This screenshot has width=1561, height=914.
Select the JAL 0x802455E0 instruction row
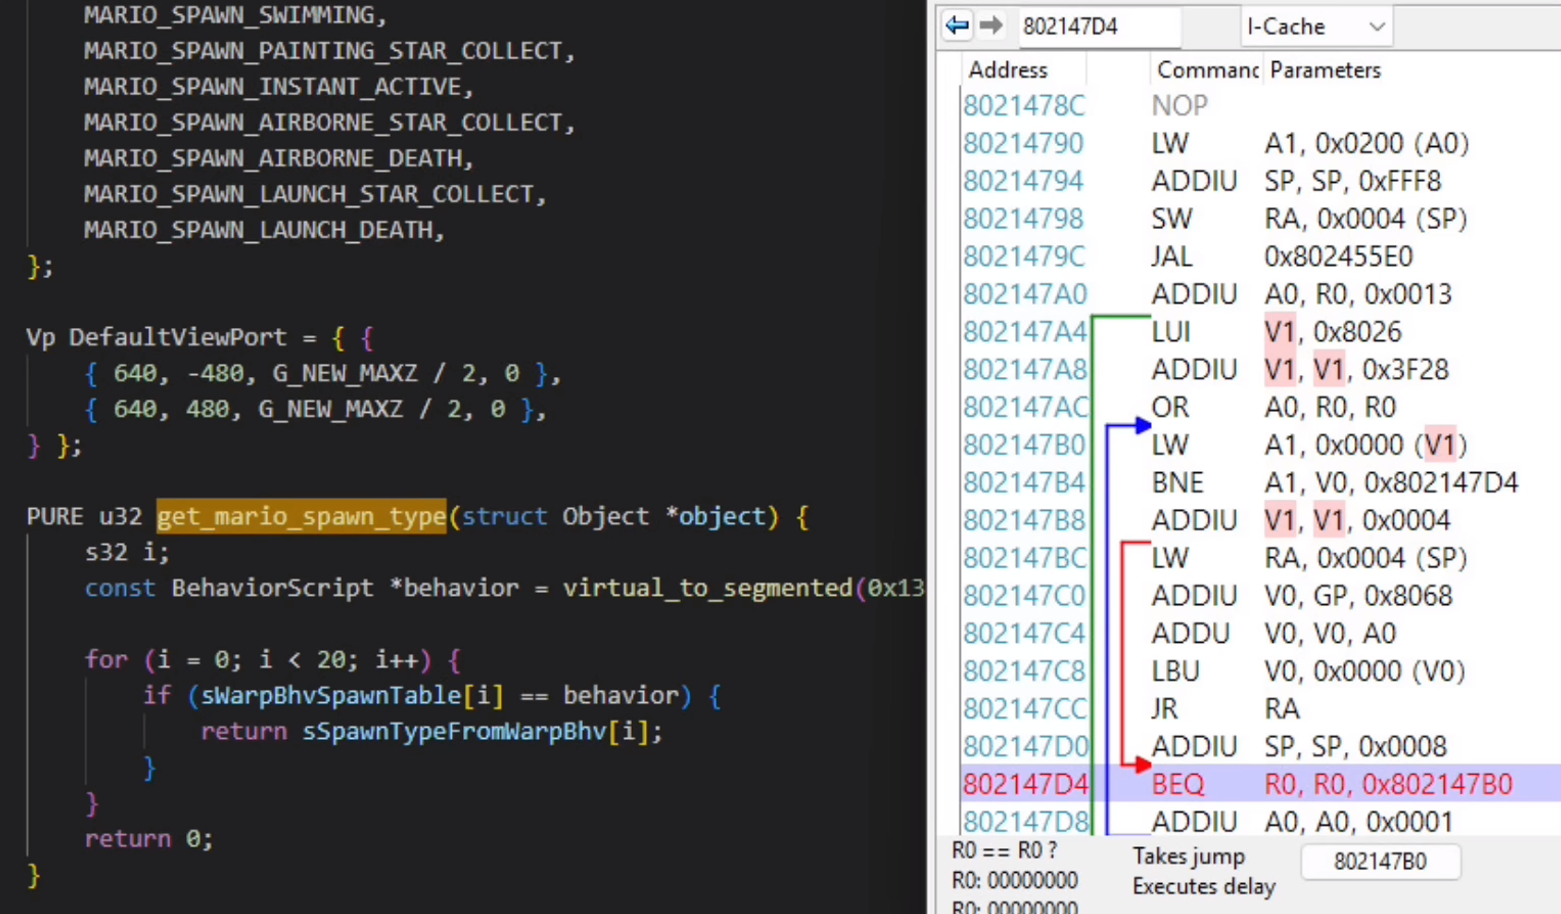[x=1330, y=257]
